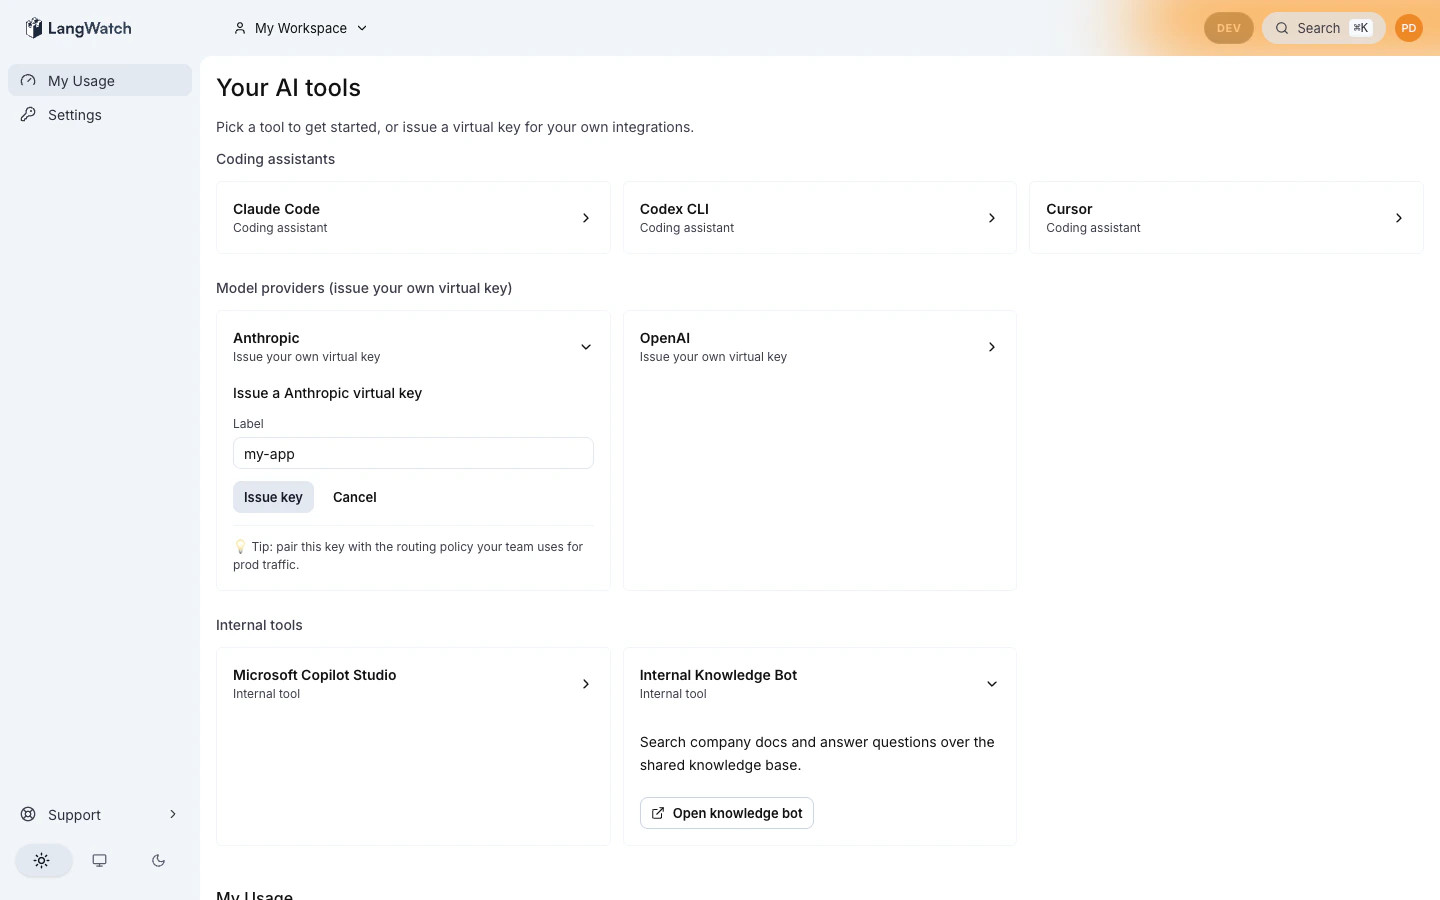The image size is (1440, 900).
Task: Collapse the Anthropic card chevron
Action: [586, 347]
